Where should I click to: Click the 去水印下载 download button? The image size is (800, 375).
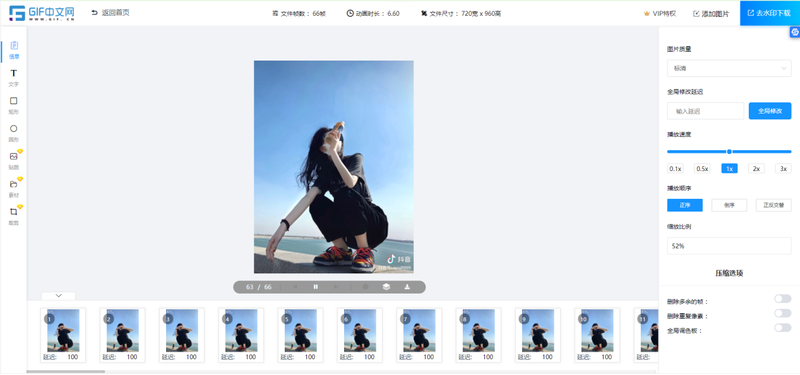click(770, 13)
